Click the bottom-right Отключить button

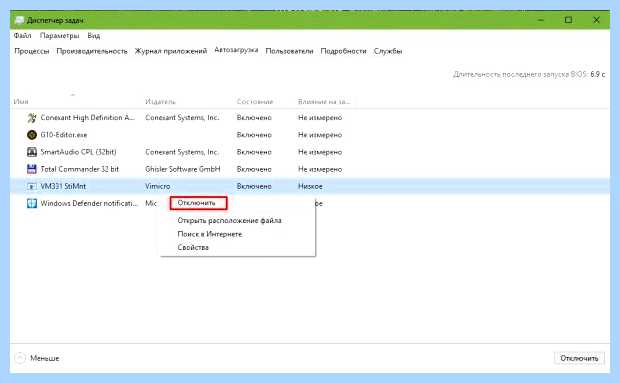(x=579, y=358)
